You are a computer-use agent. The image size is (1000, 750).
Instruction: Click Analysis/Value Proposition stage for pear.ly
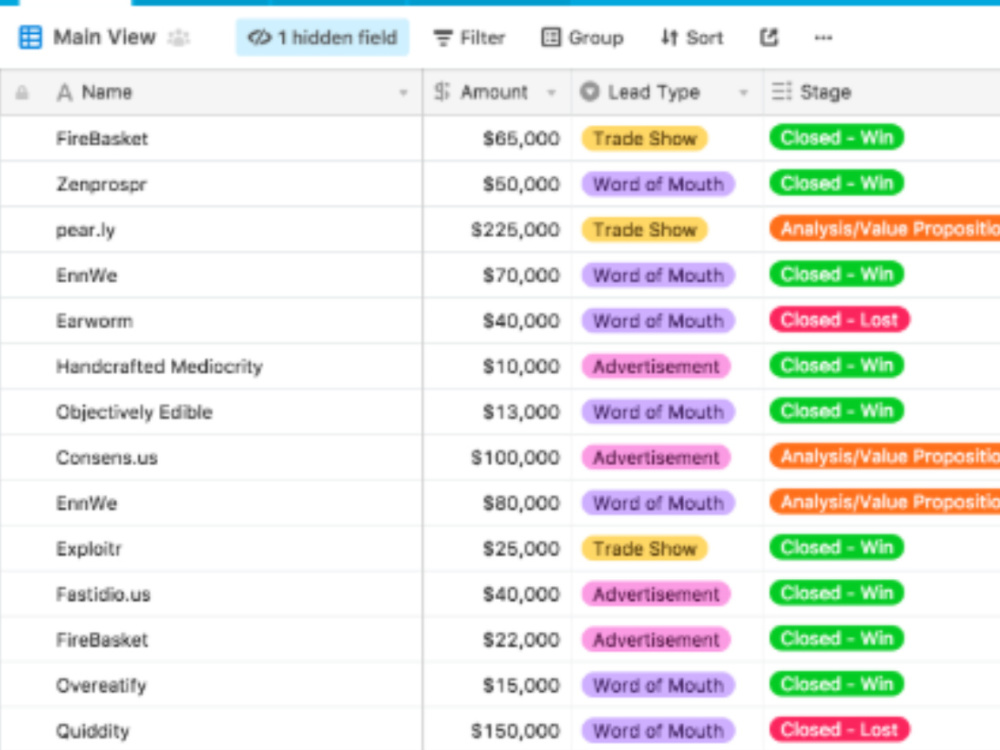[885, 228]
